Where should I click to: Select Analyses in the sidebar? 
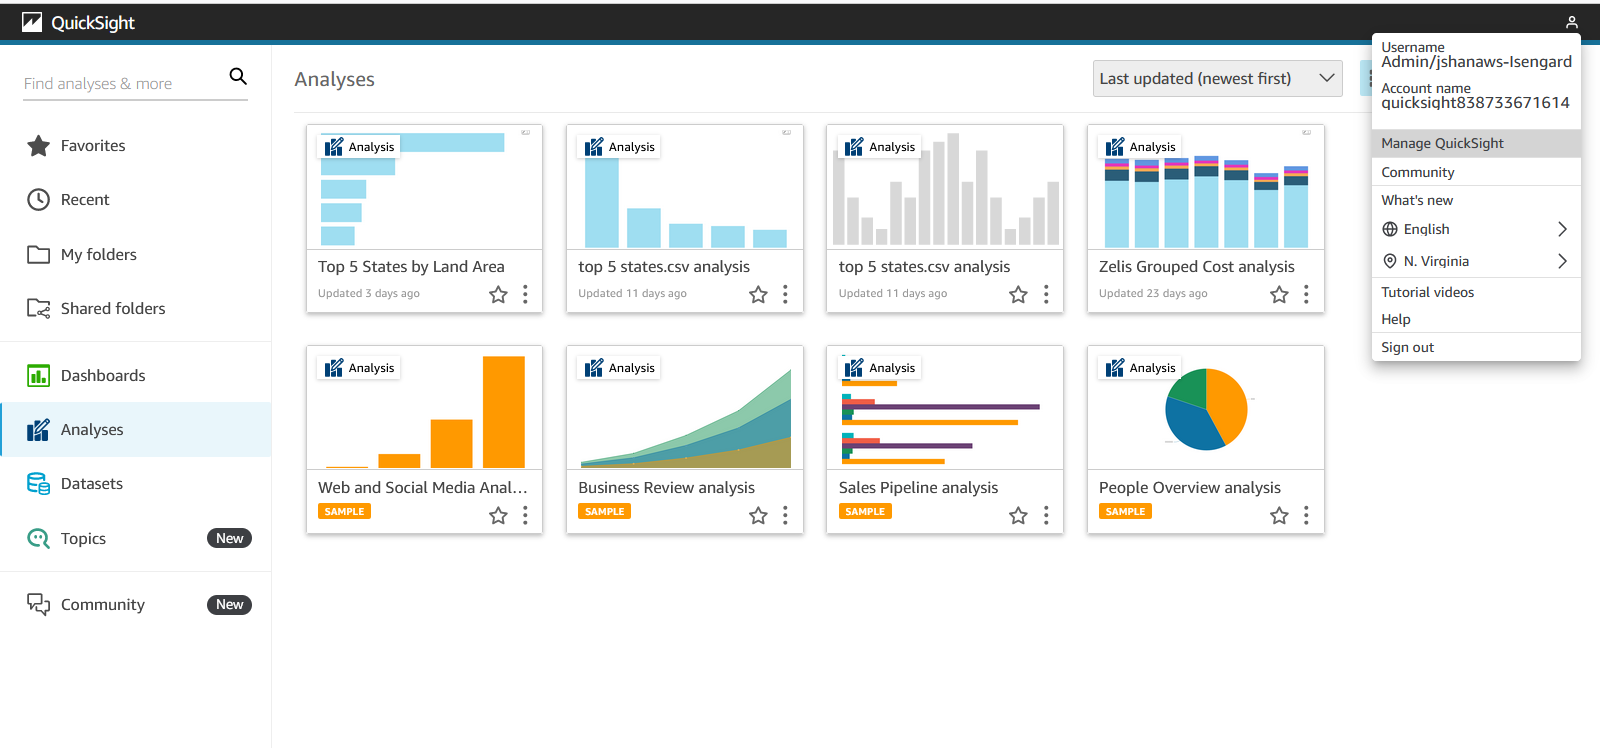click(136, 430)
